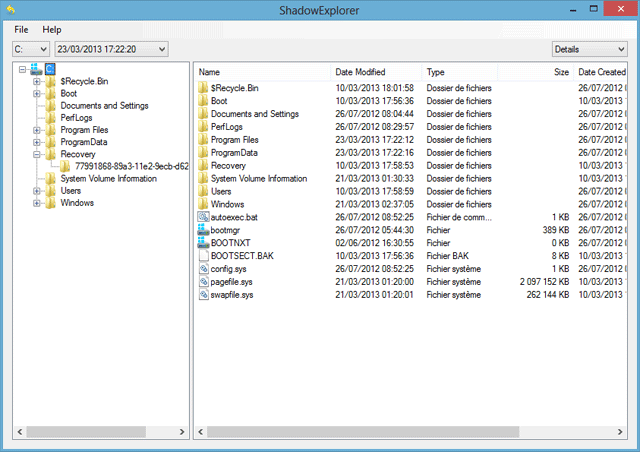Open the snapshot date dropdown

coord(111,49)
